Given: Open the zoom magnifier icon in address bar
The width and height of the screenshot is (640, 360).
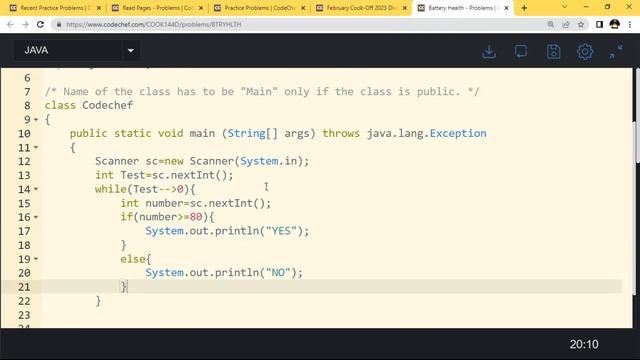Looking at the screenshot, I should click(x=551, y=24).
